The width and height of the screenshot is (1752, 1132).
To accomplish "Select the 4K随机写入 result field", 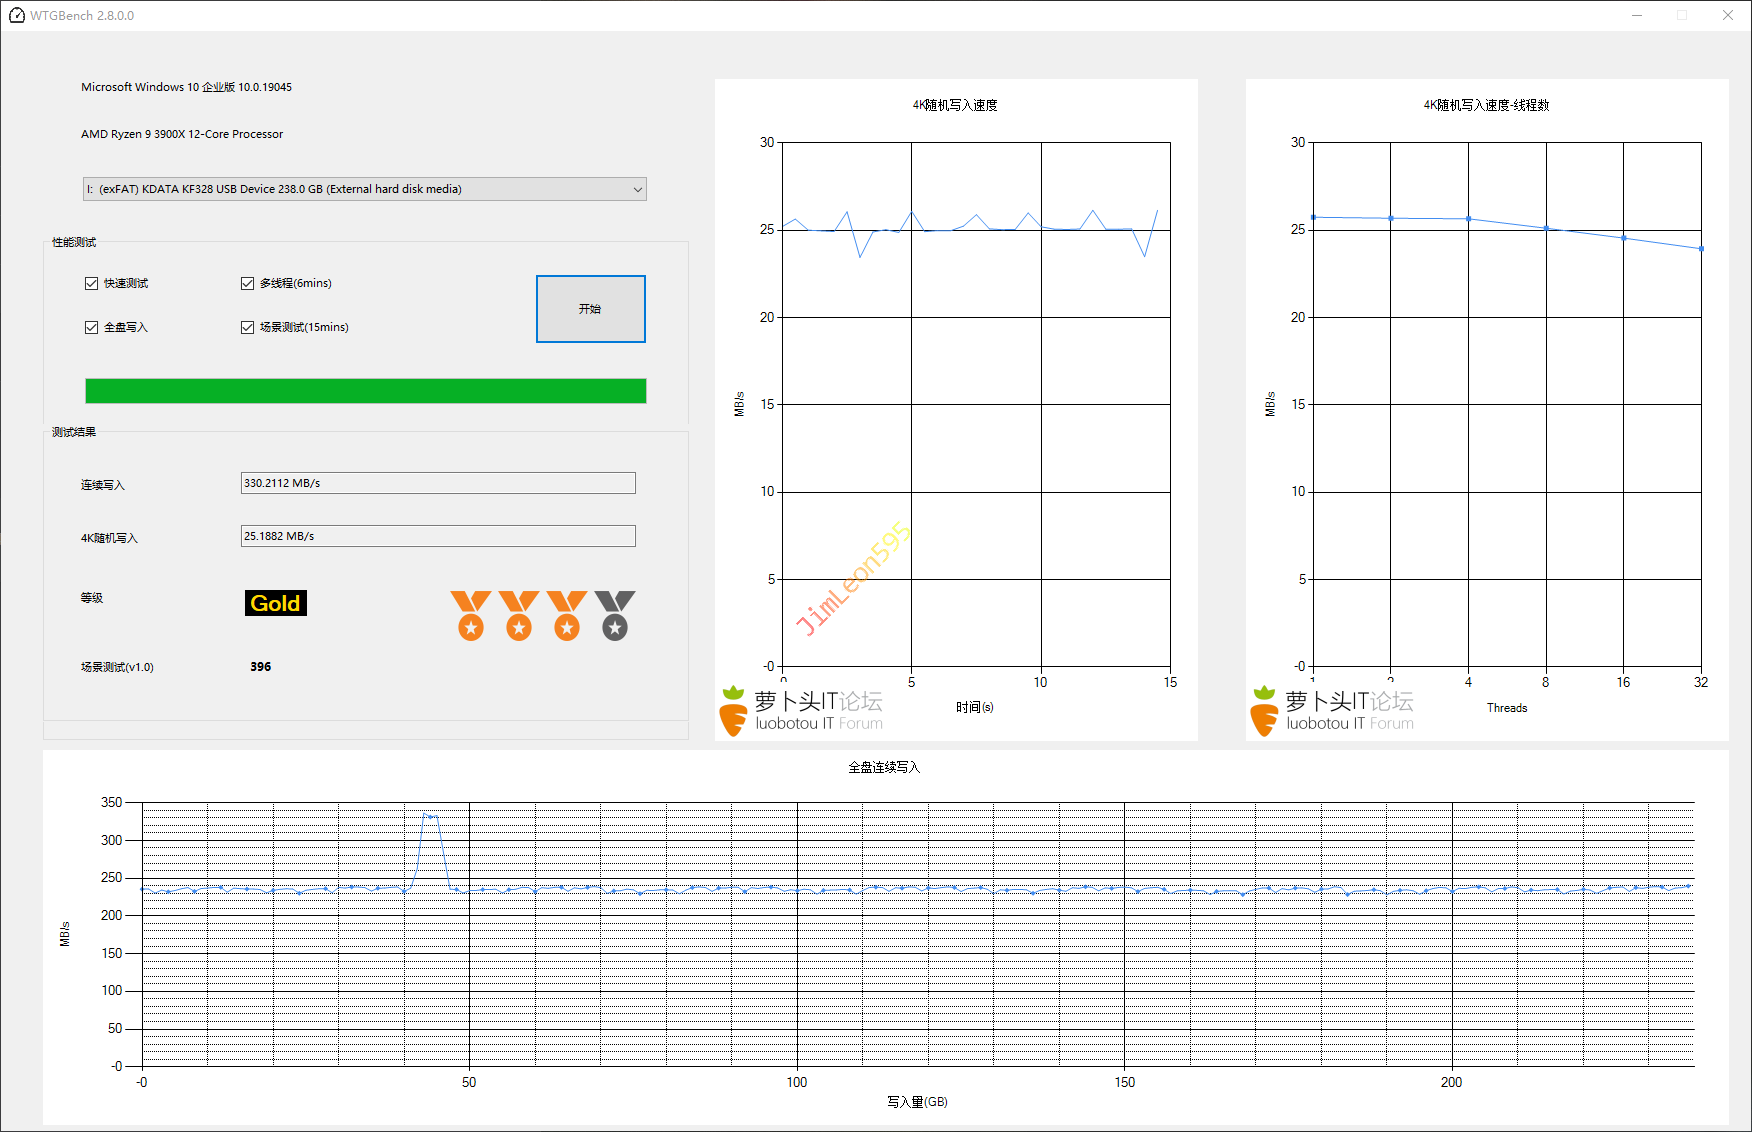I will point(437,536).
